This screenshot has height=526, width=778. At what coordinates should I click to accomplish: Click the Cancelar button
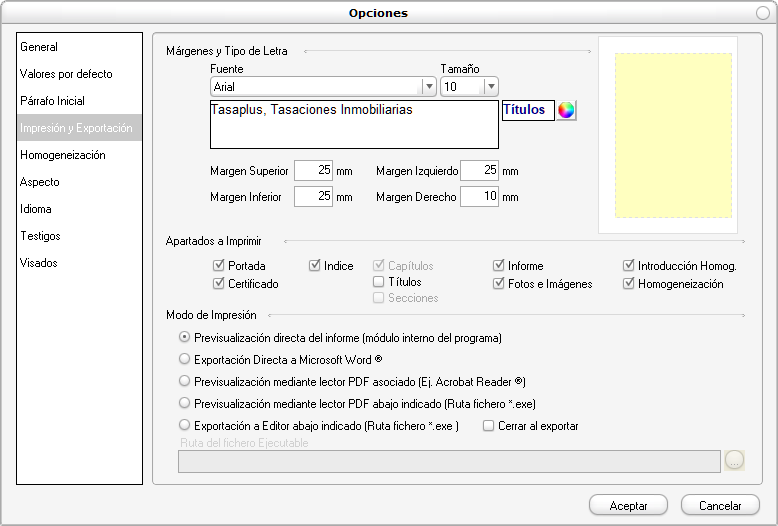click(x=719, y=506)
